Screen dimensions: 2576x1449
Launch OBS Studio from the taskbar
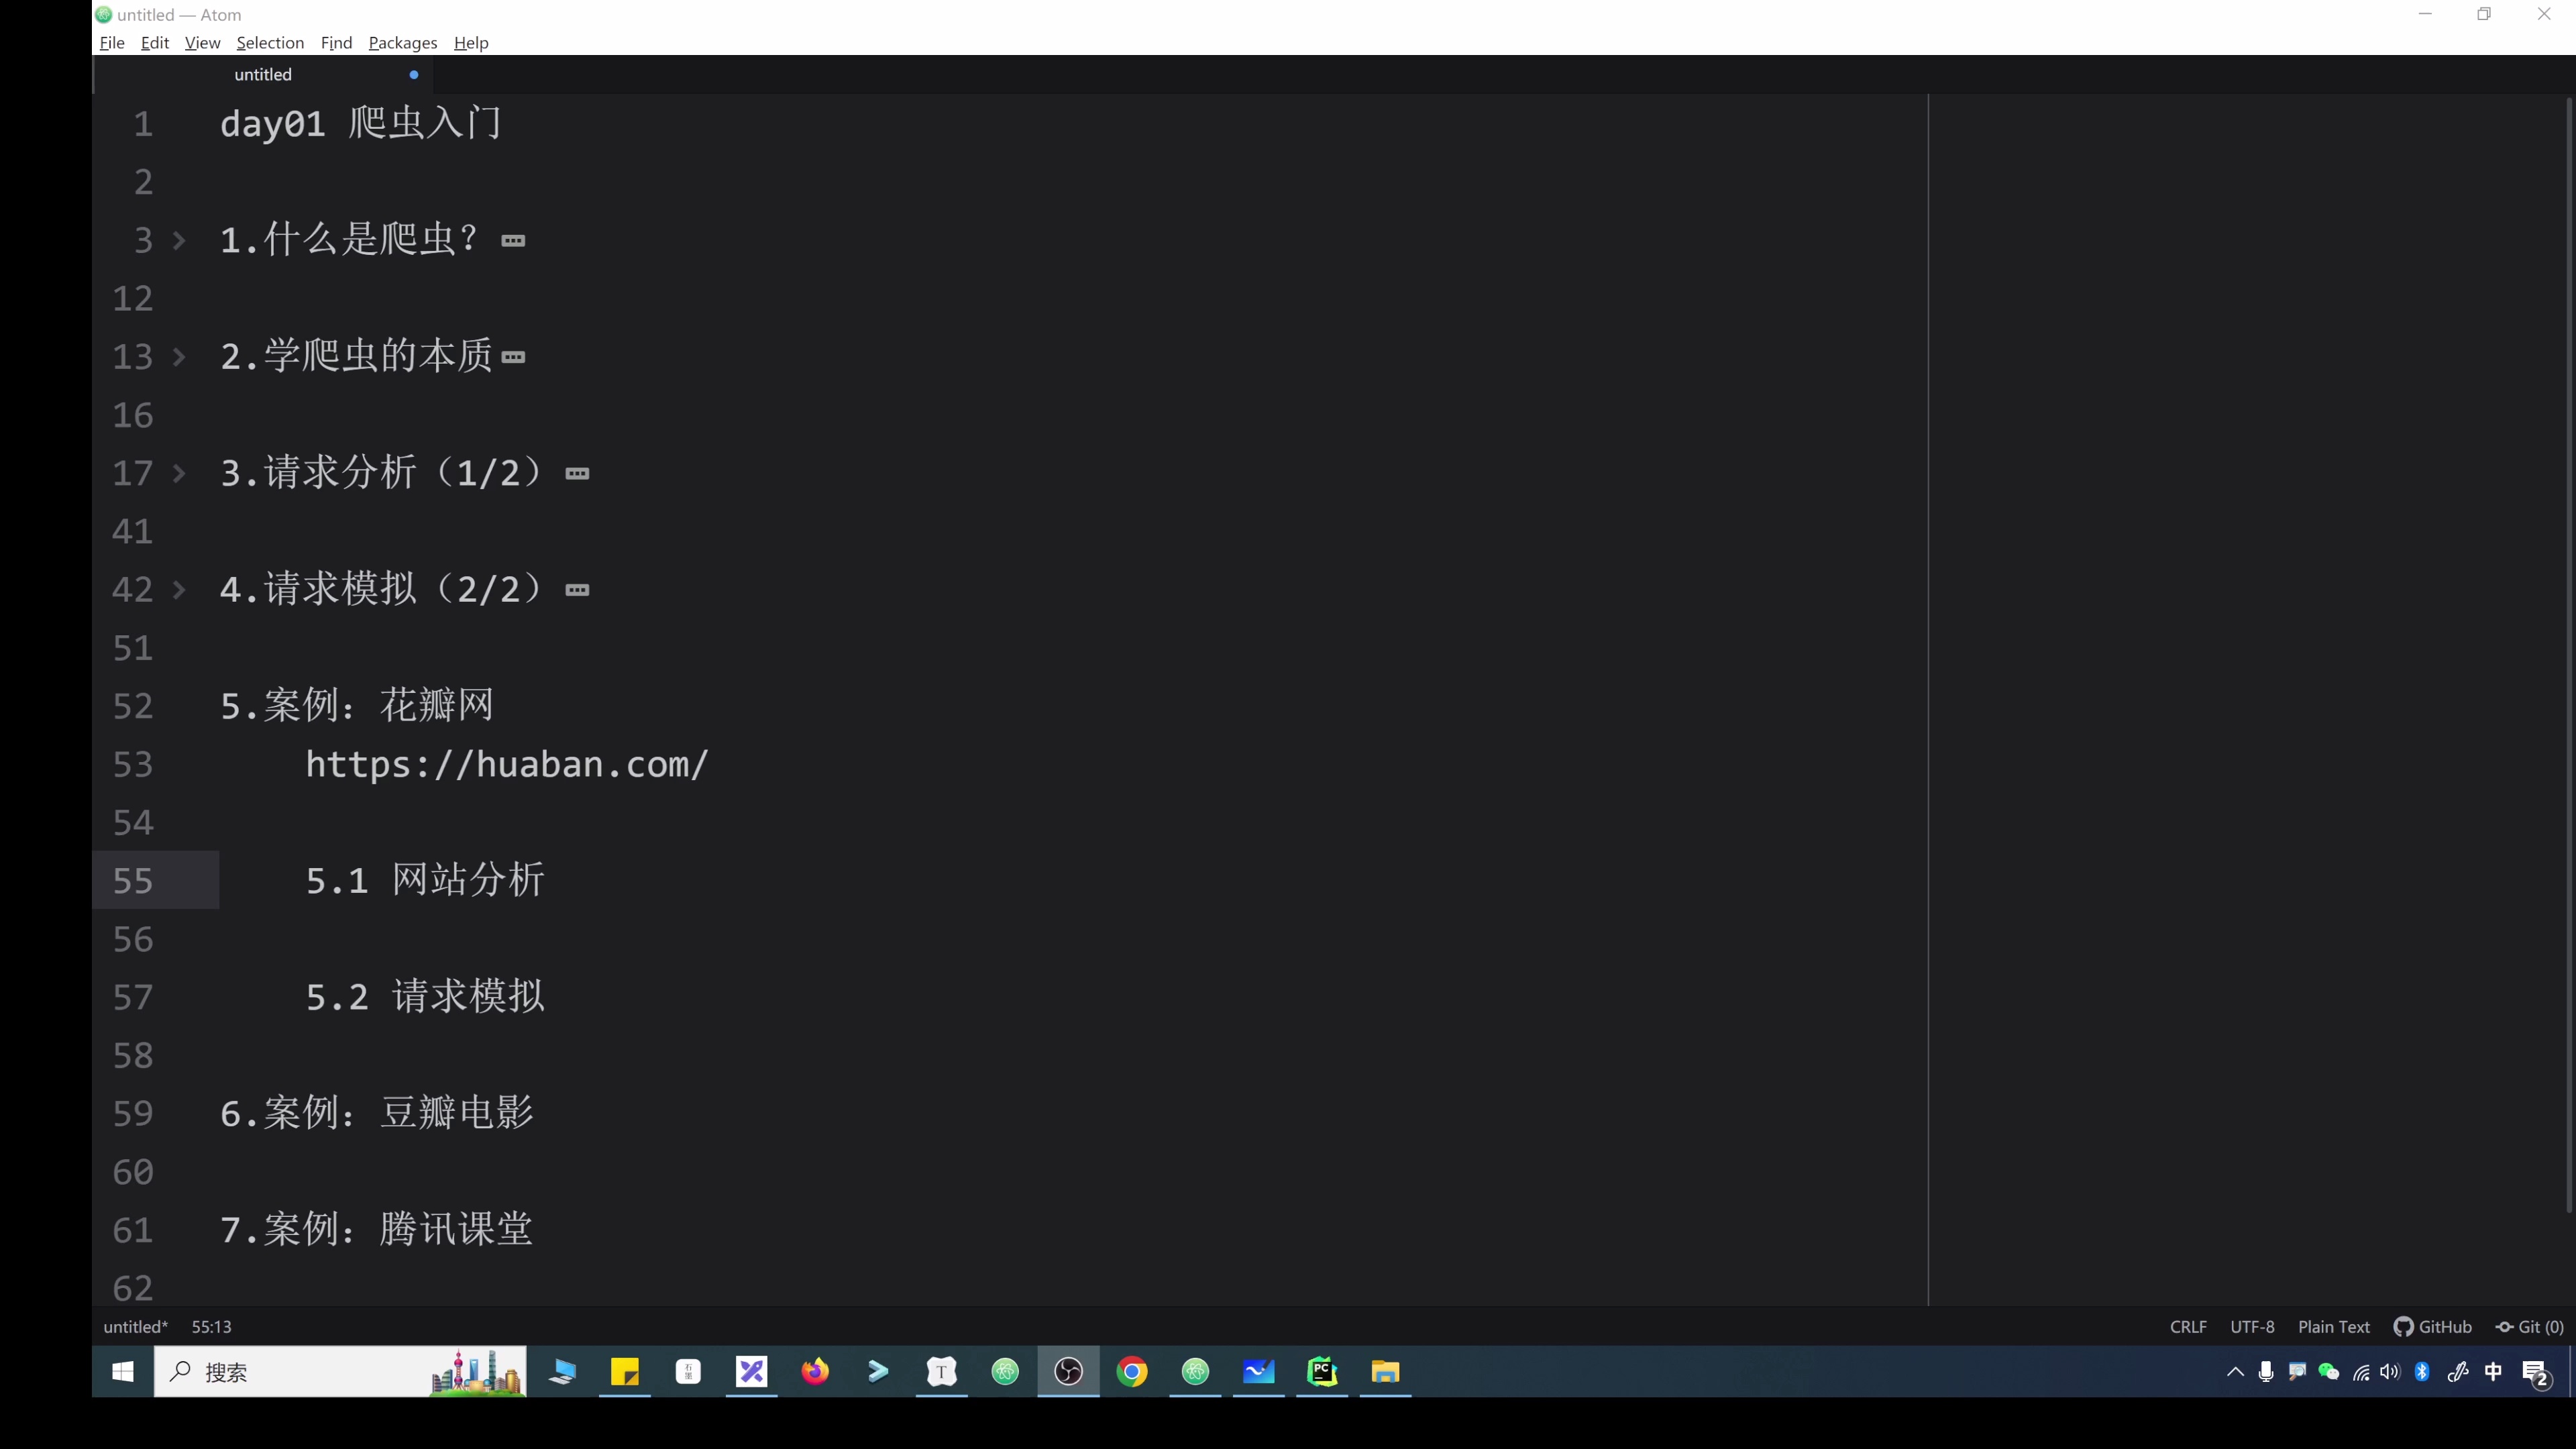[x=1068, y=1372]
